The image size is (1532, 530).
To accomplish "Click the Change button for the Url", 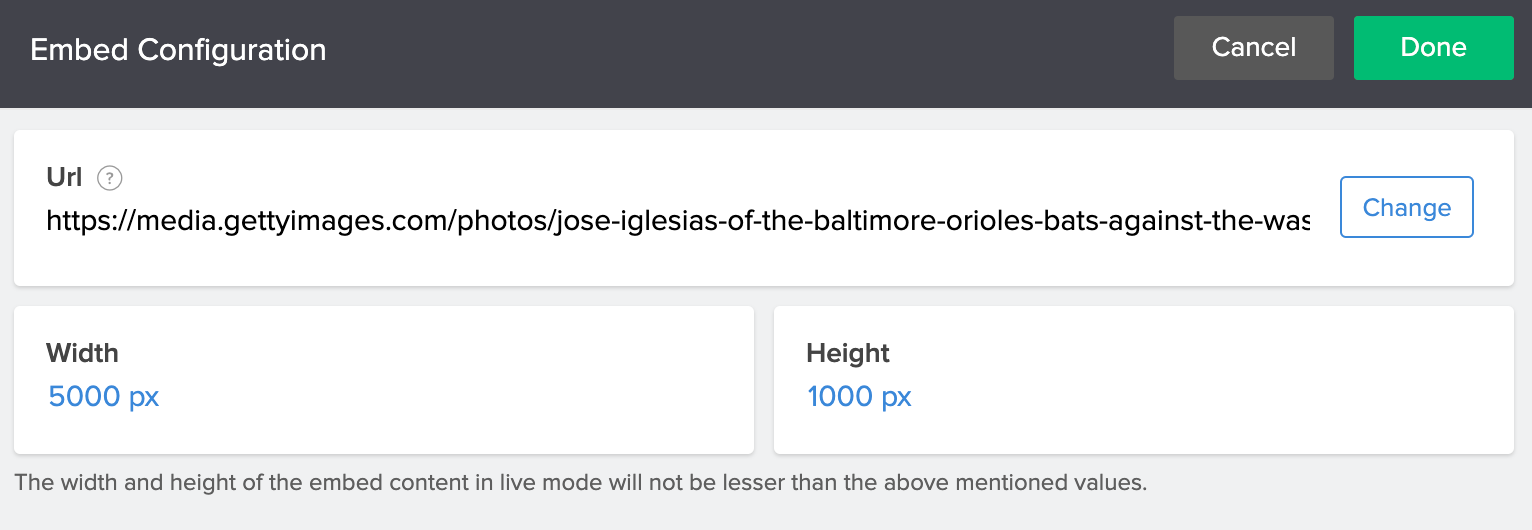I will [x=1406, y=207].
